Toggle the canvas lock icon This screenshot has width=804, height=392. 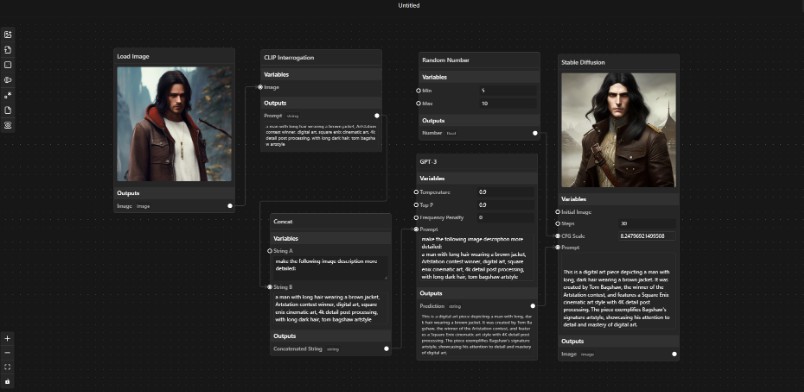coord(7,382)
